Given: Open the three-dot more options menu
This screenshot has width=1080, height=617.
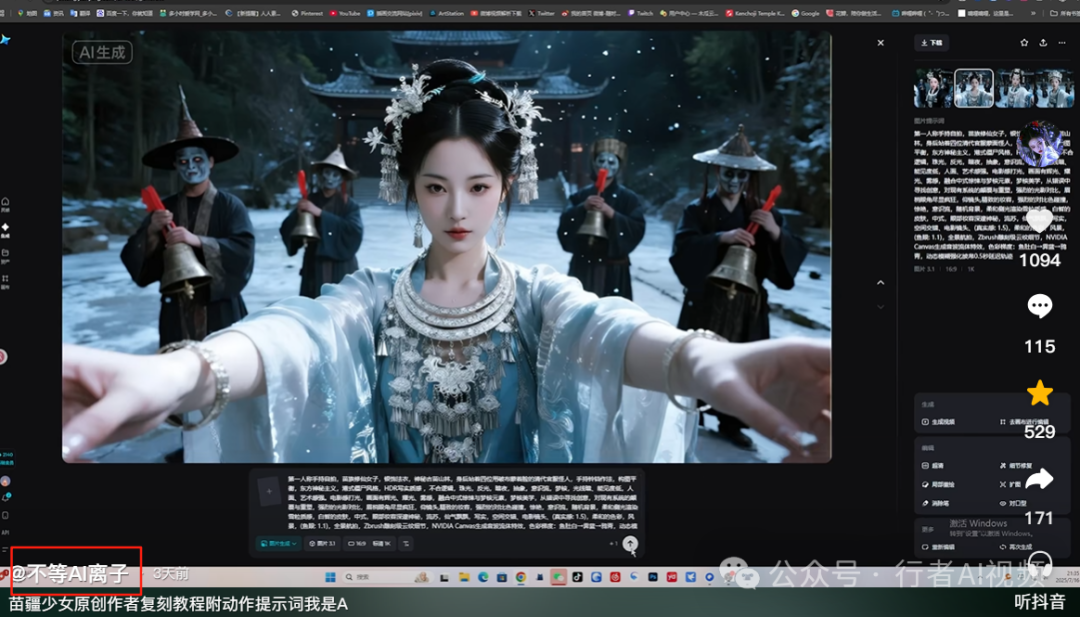Looking at the screenshot, I should (1062, 43).
